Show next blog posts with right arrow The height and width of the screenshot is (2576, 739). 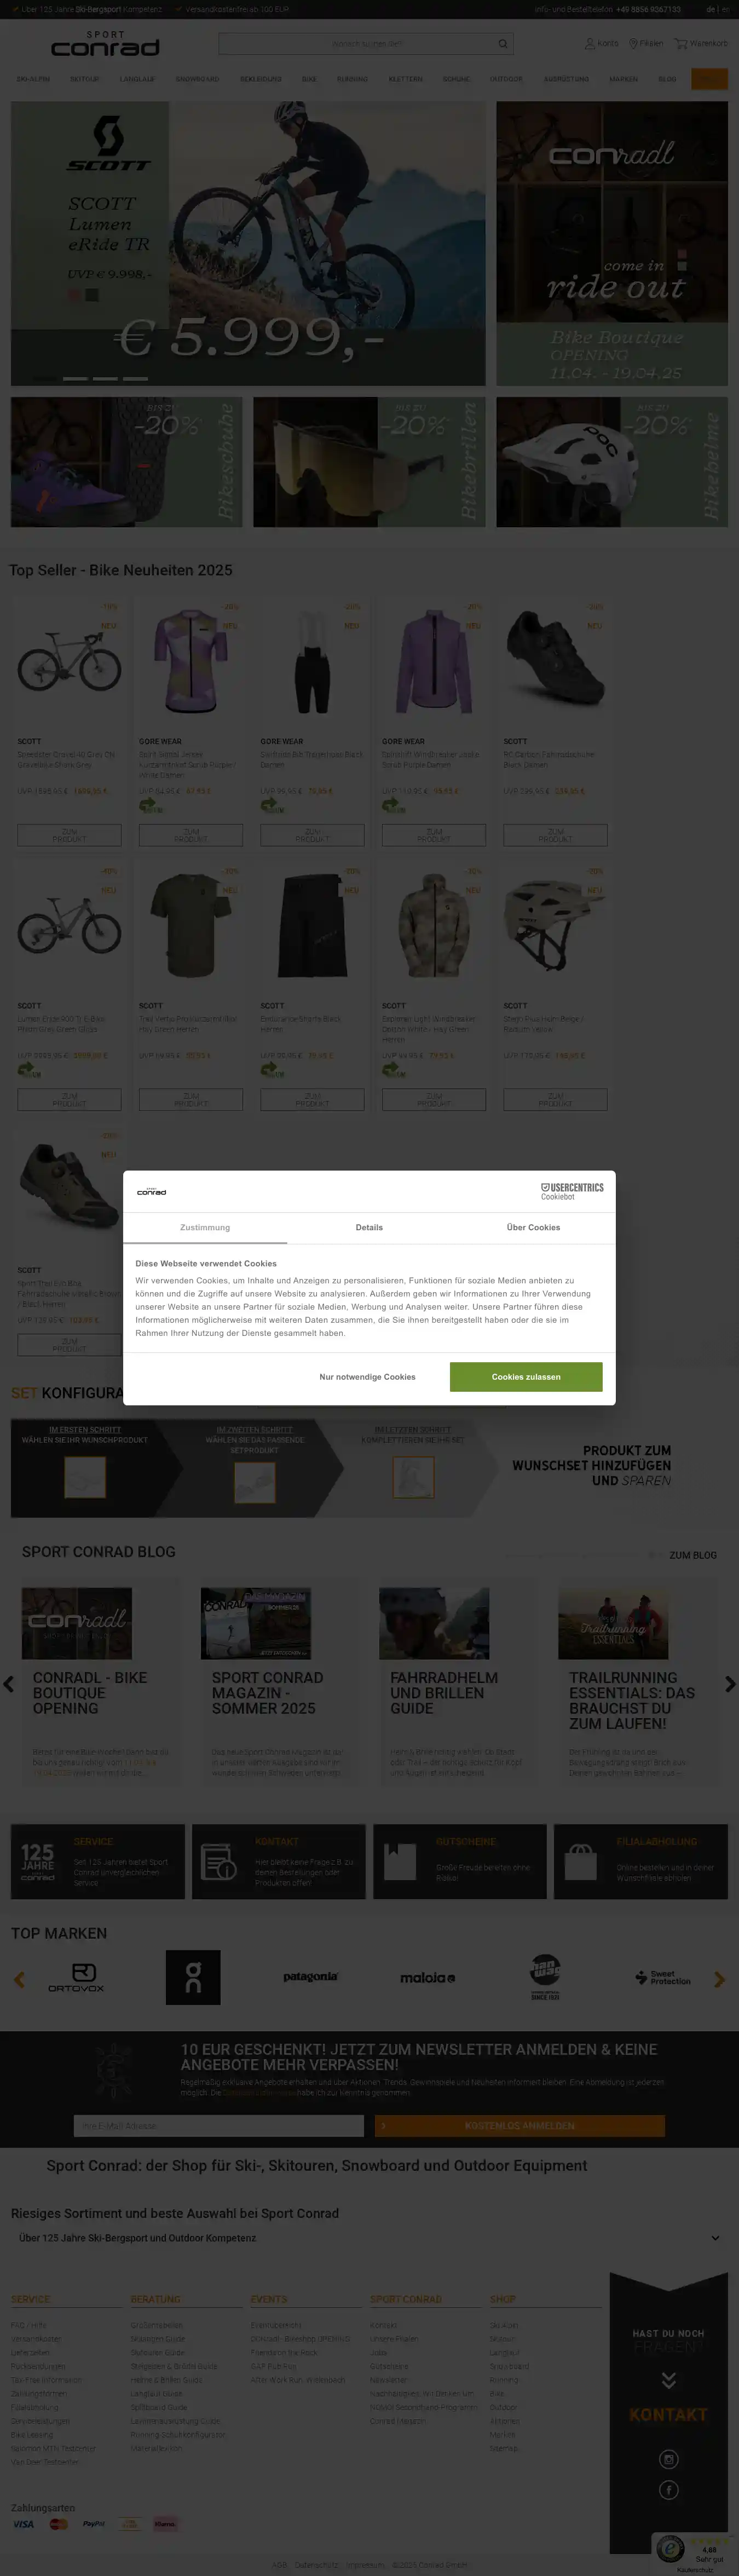click(x=730, y=1684)
